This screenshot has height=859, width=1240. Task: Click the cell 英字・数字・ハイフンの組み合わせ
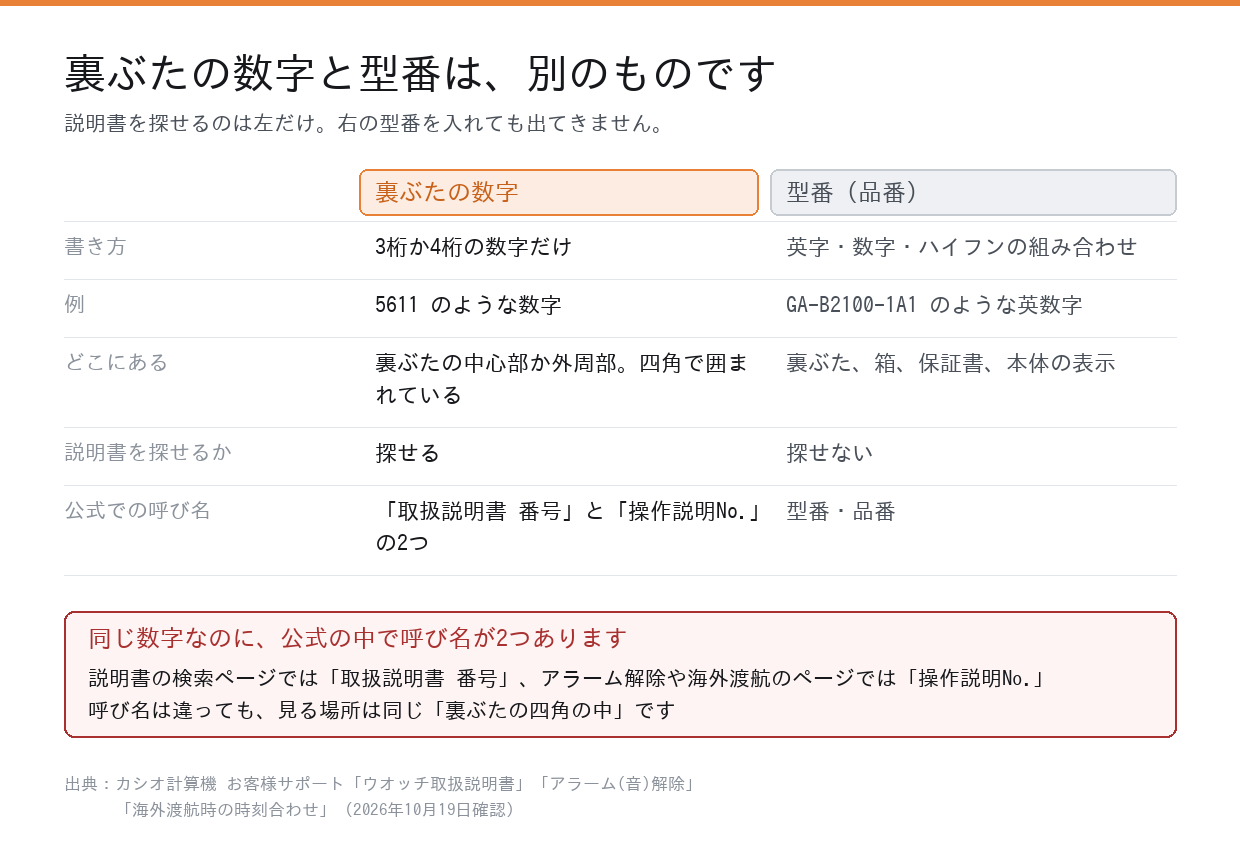(x=962, y=247)
